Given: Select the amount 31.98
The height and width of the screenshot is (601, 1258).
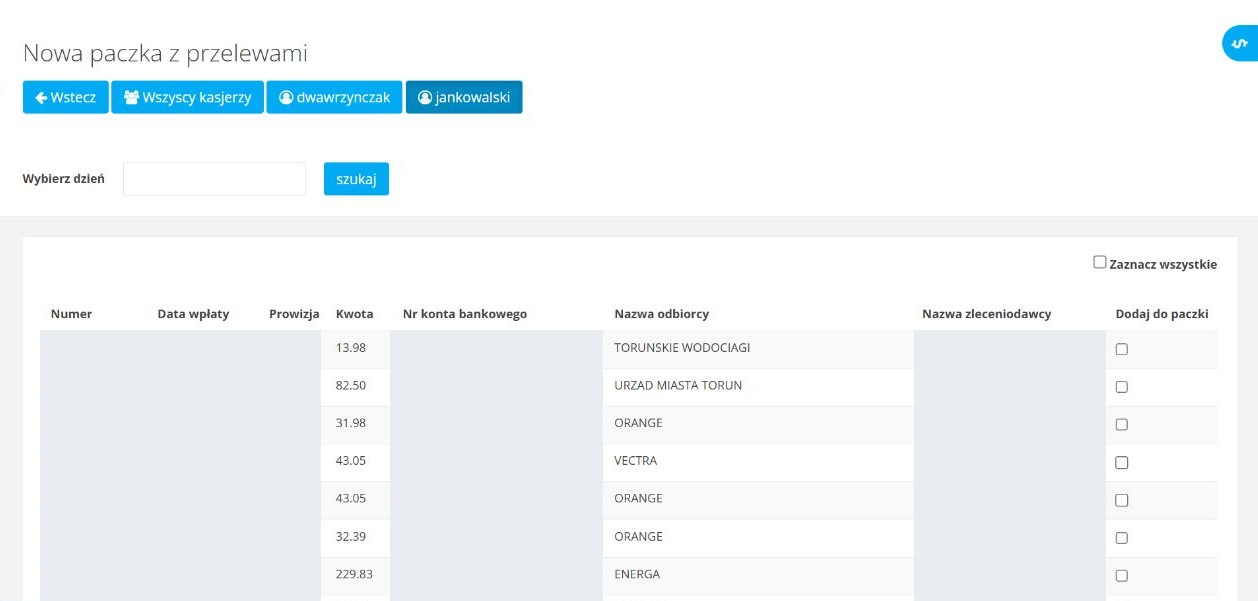Looking at the screenshot, I should point(351,423).
